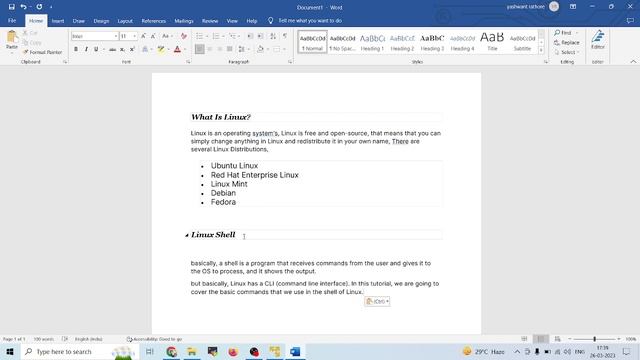Switch to the Review tab
This screenshot has width=640, height=360.
pos(210,21)
